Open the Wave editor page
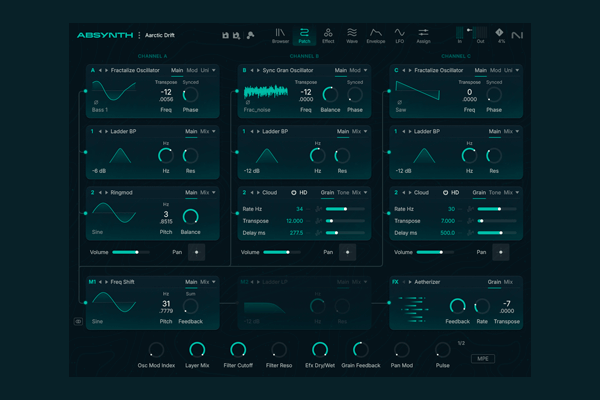Image resolution: width=600 pixels, height=400 pixels. [352, 36]
